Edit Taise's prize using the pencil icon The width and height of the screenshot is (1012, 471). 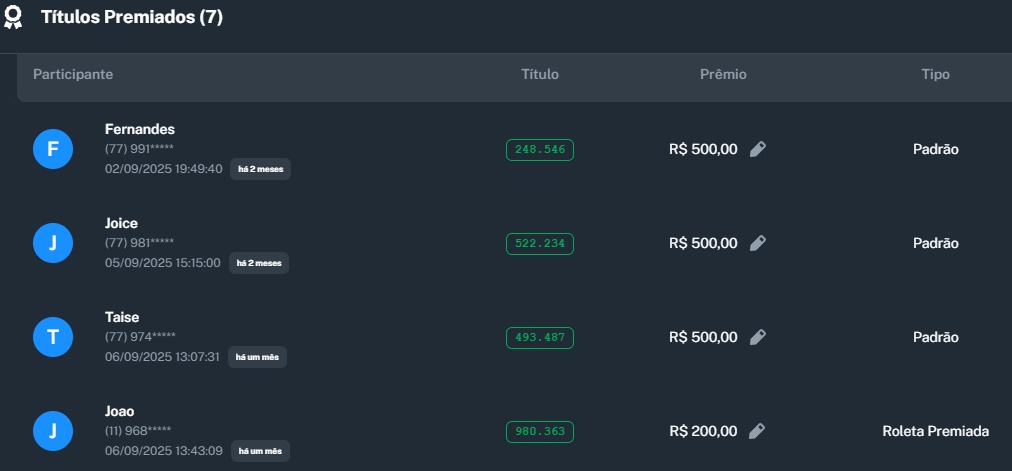click(x=758, y=337)
